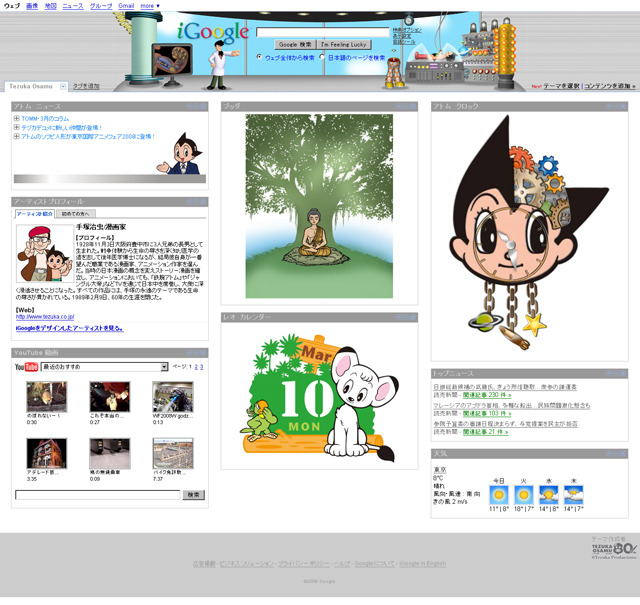Minimize the トップニュース gadget
The height and width of the screenshot is (605, 640).
616,373
